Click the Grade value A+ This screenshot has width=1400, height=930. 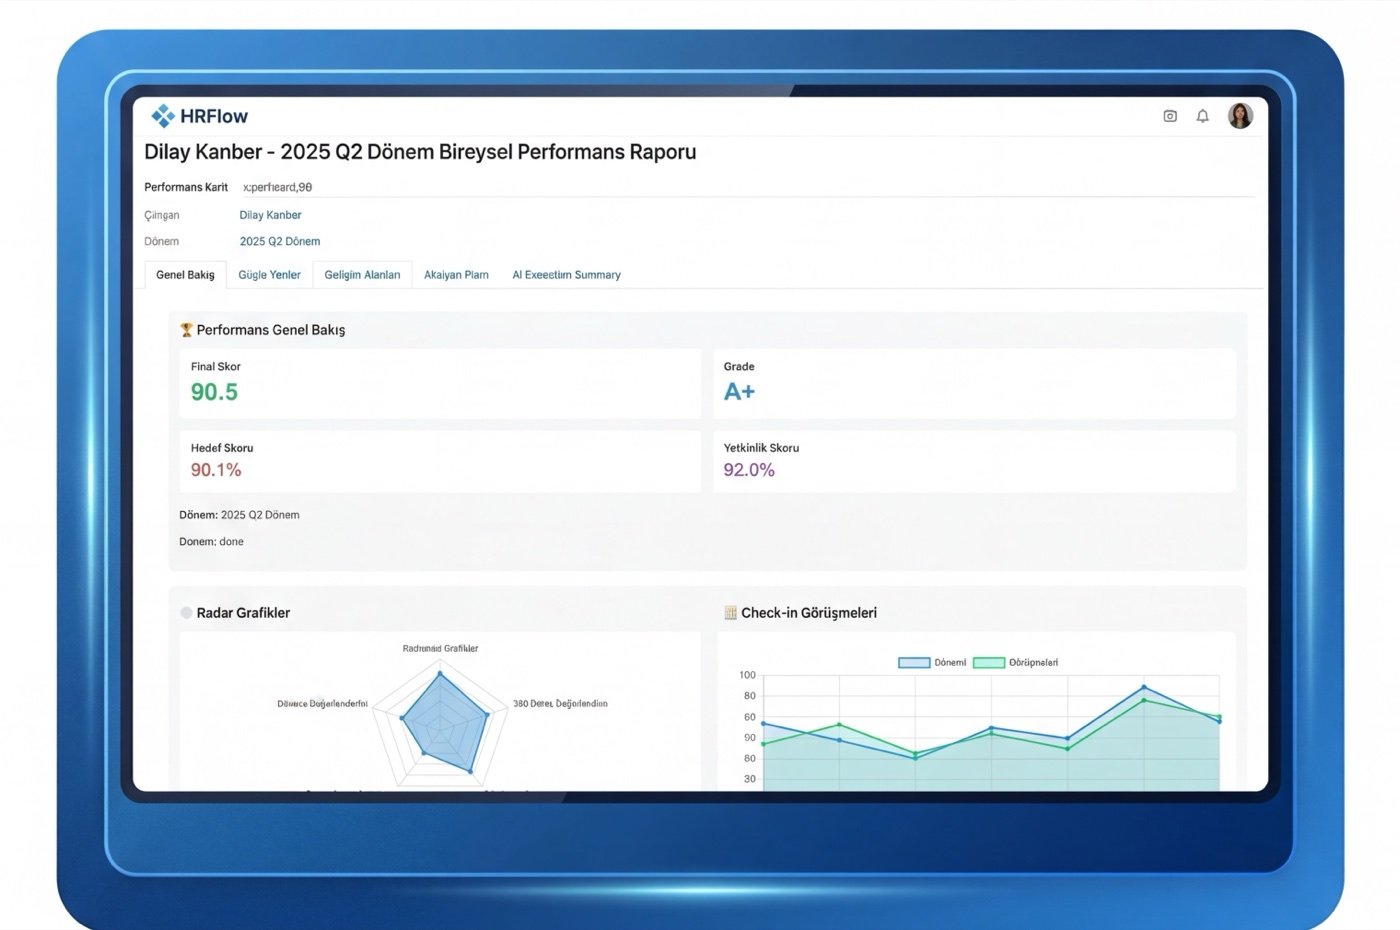(739, 392)
